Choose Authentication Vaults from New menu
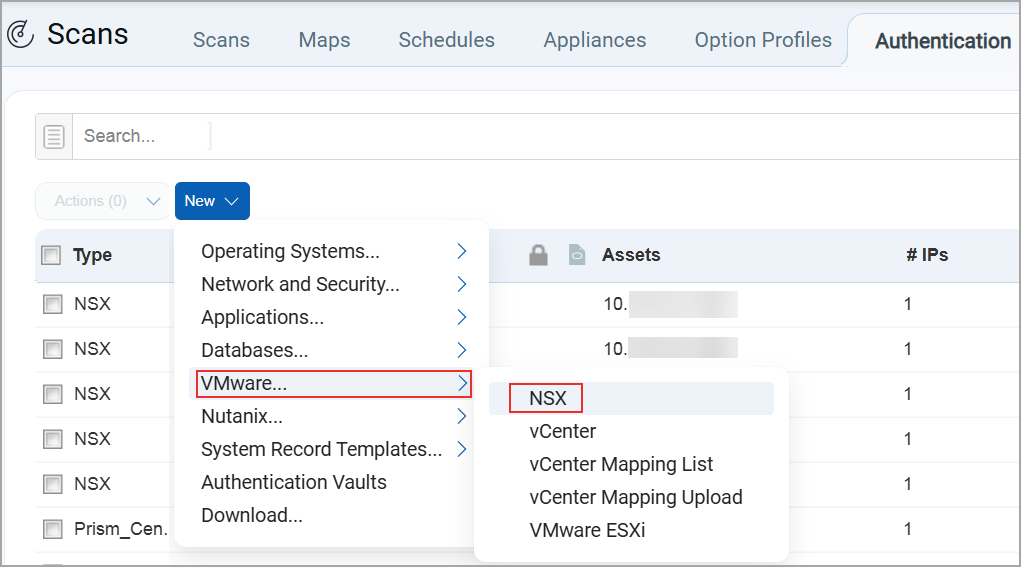 294,482
